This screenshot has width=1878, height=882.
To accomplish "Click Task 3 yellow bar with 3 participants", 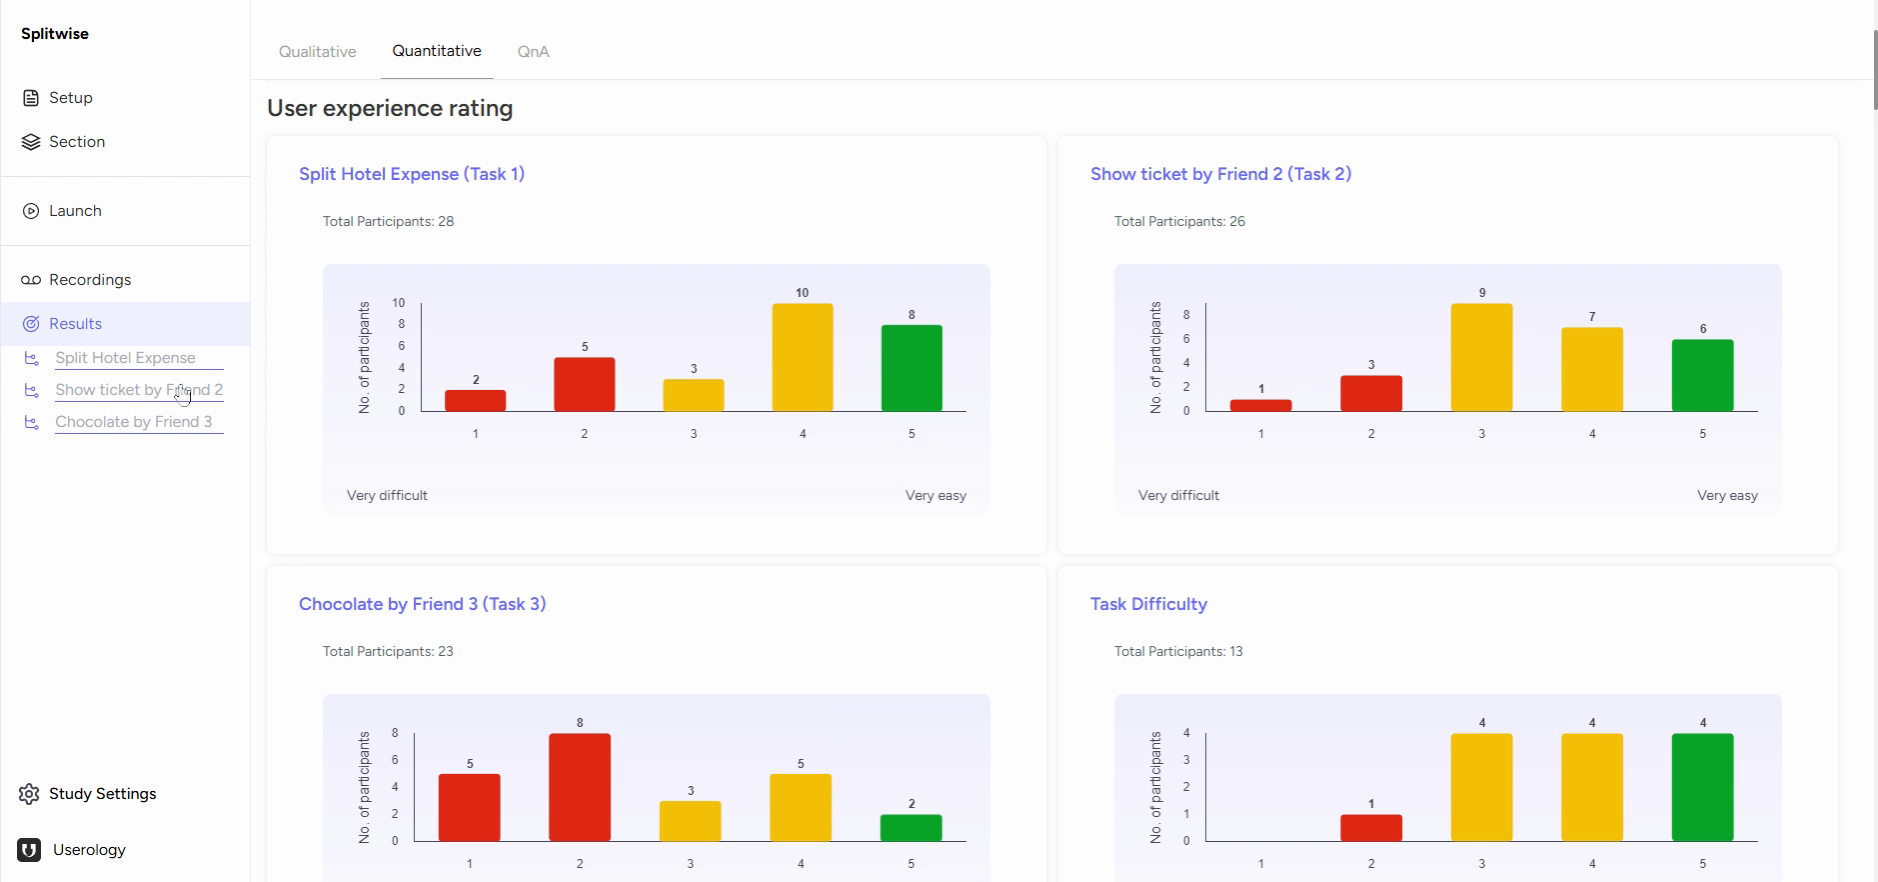I will 690,821.
